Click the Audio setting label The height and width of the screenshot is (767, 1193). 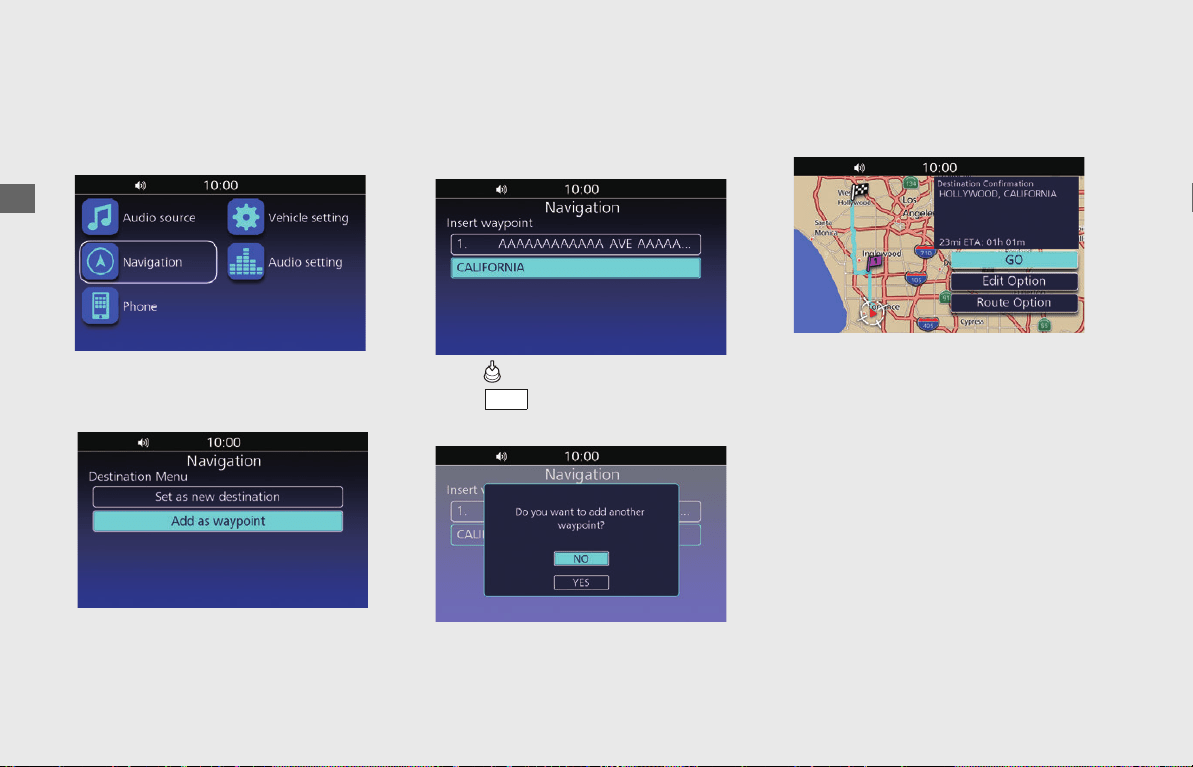click(x=305, y=263)
